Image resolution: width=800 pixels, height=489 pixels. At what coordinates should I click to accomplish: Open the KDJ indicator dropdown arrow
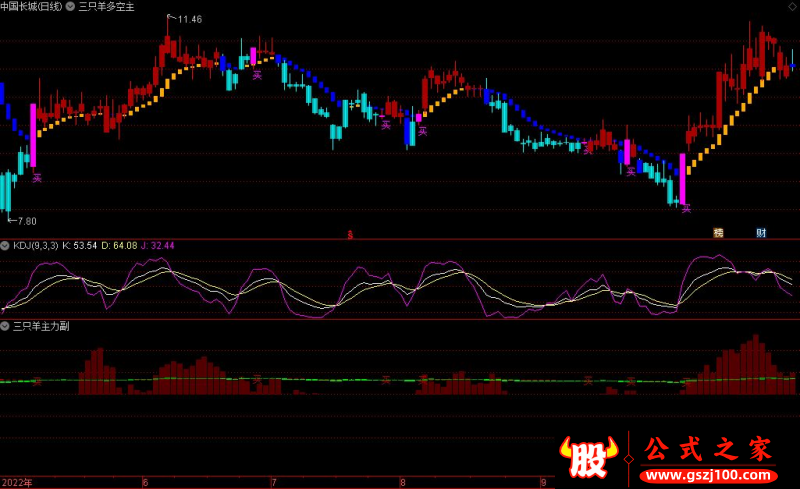click(x=5, y=246)
